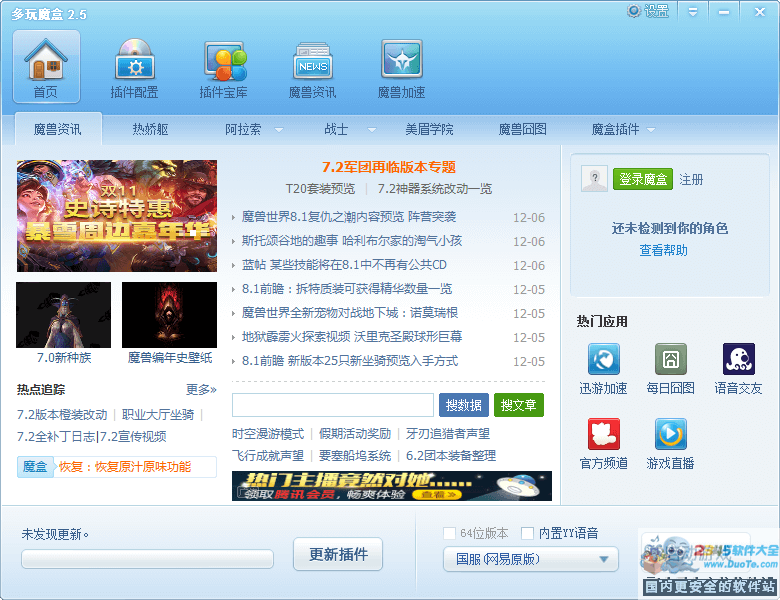The image size is (780, 600).
Task: Open news 蓝帖 某些技能将在8.1中不再有公共CD
Action: pos(344,265)
